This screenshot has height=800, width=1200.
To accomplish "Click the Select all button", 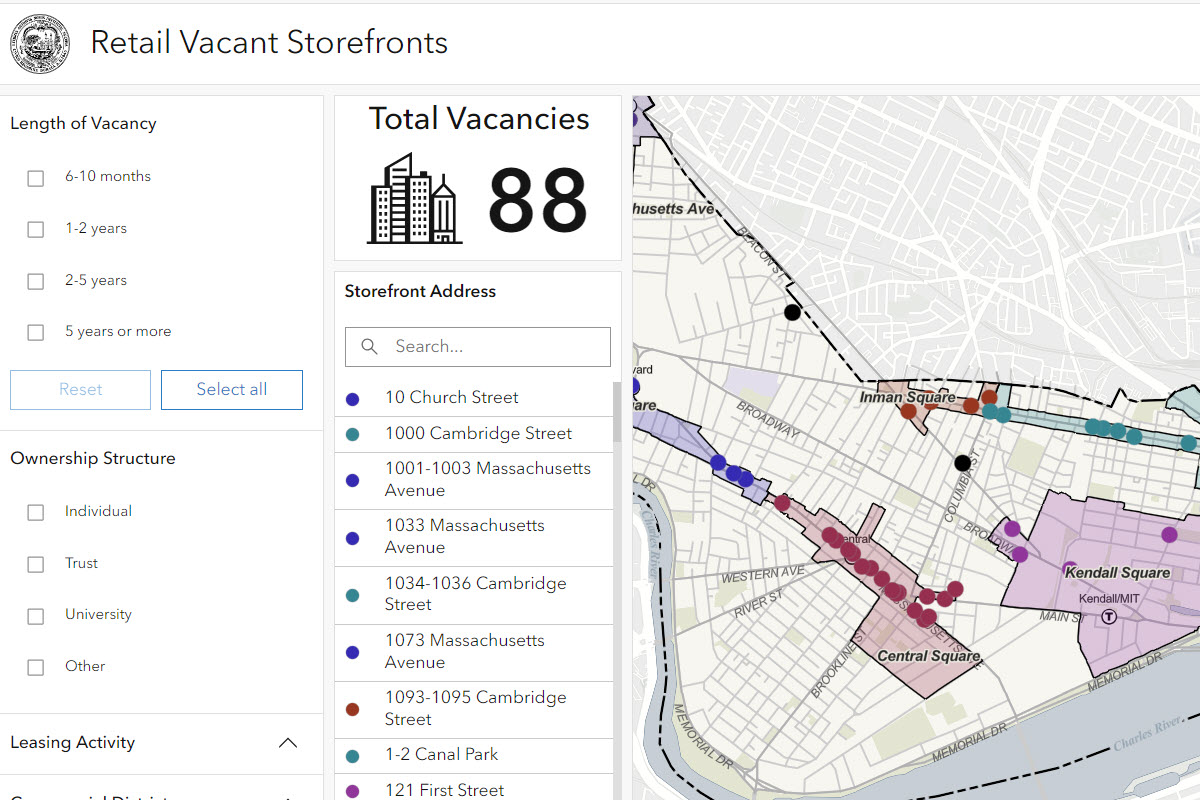I will coord(231,389).
